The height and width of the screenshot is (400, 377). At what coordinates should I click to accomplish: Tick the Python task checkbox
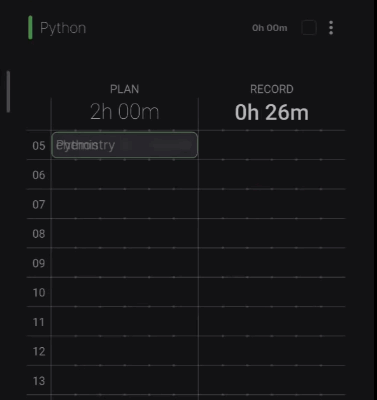coord(309,28)
